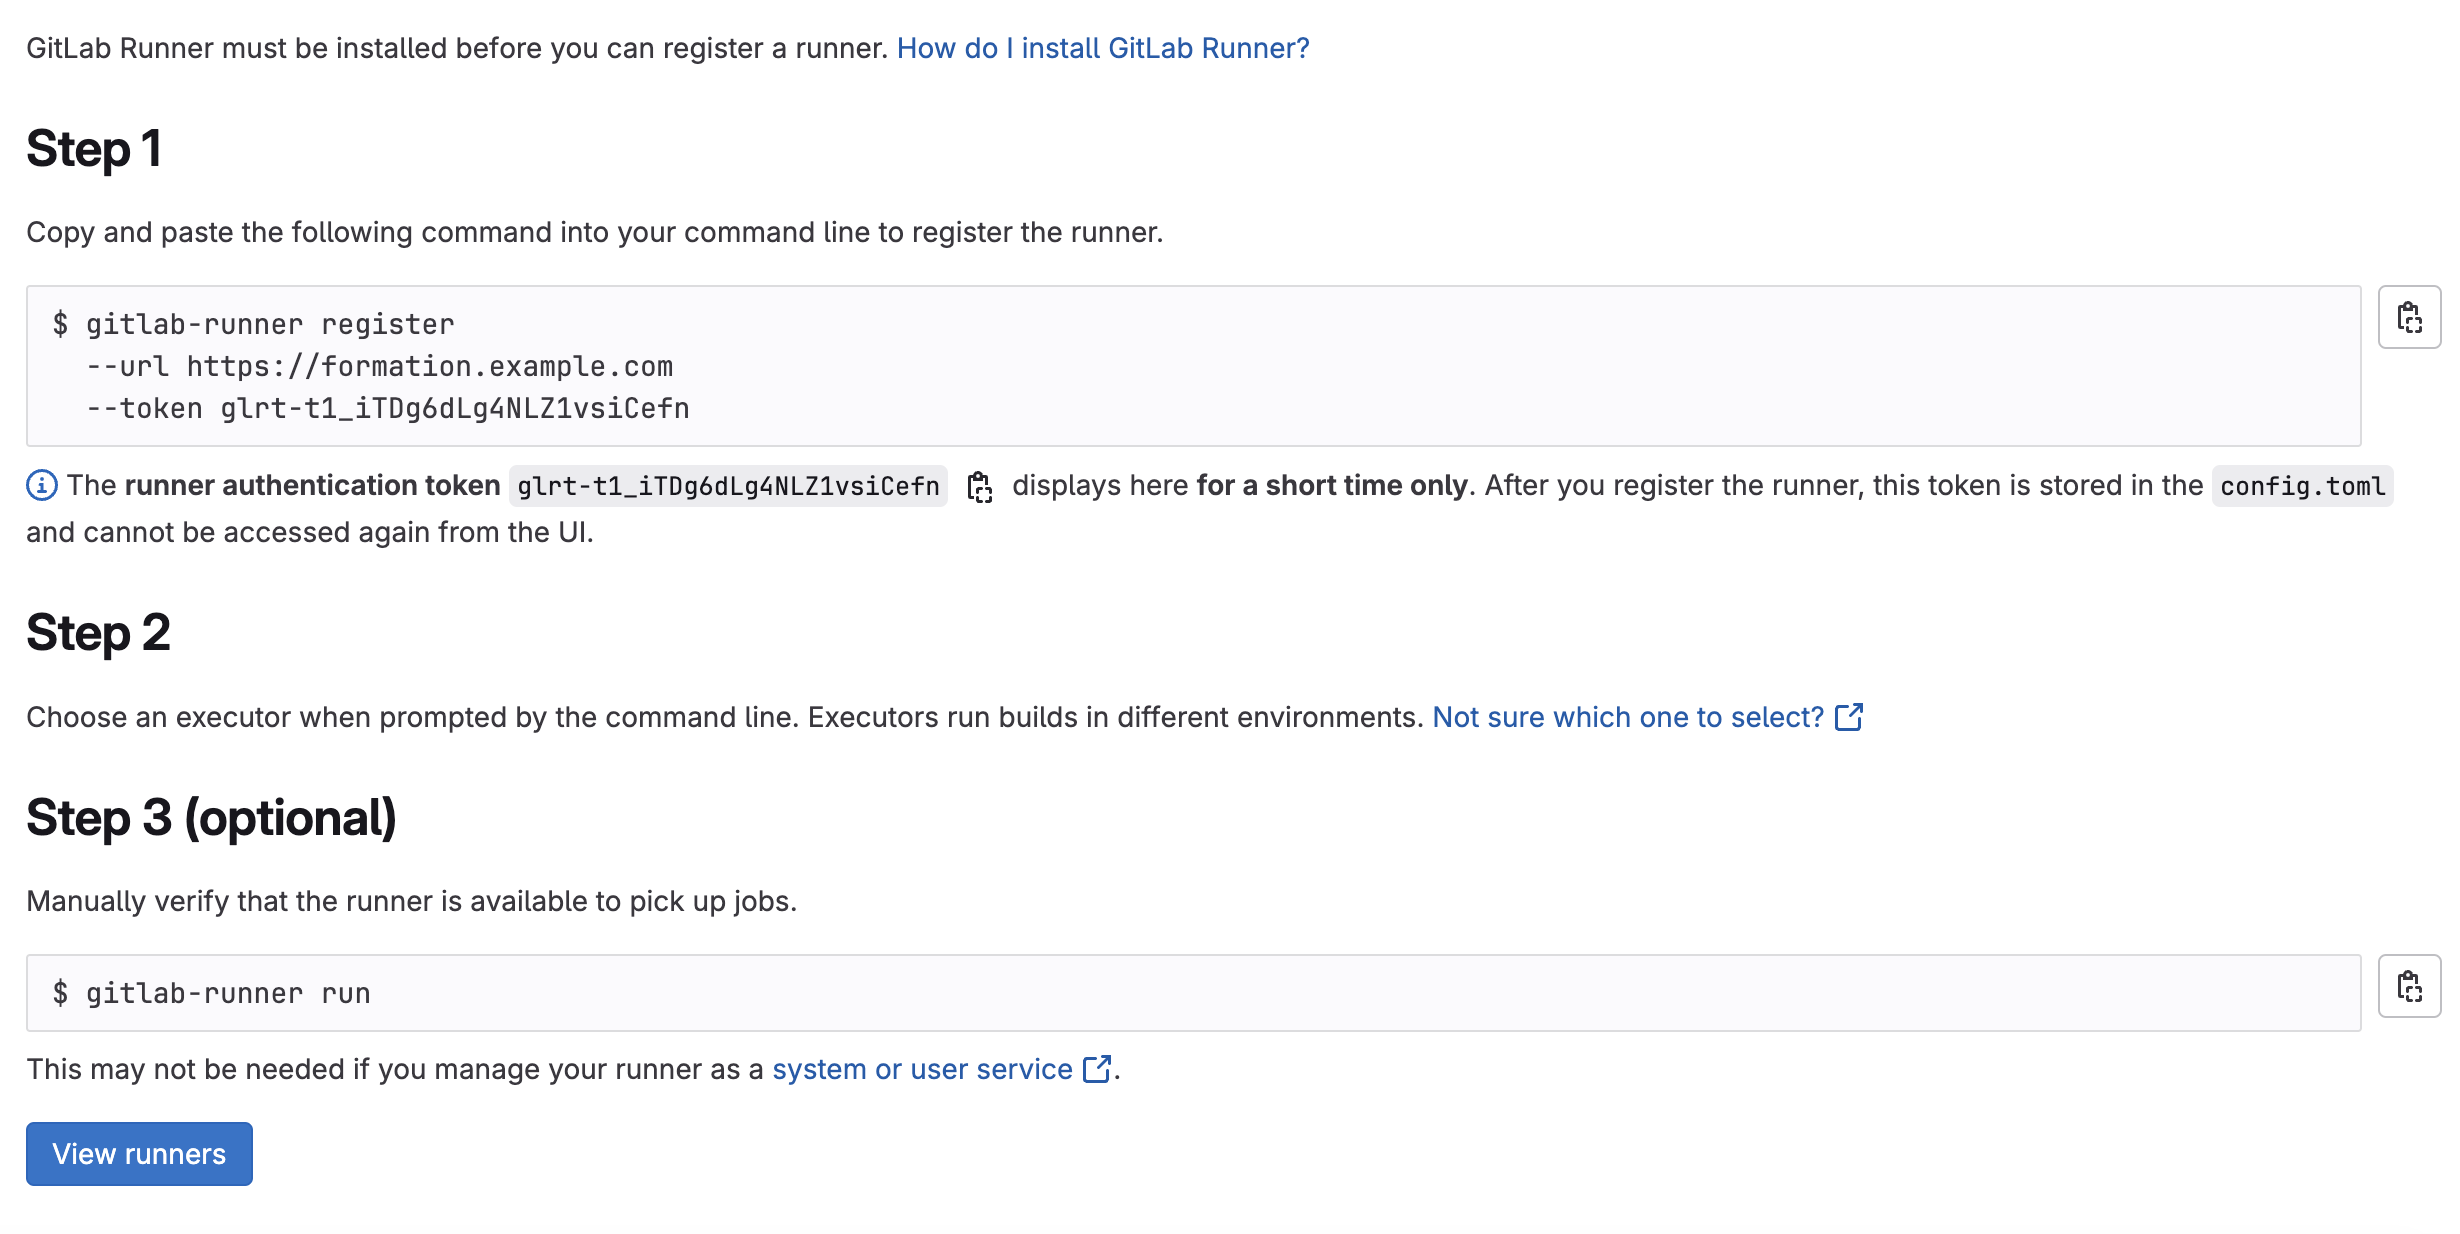Click the inline glrt-t1 token code chip

728,486
